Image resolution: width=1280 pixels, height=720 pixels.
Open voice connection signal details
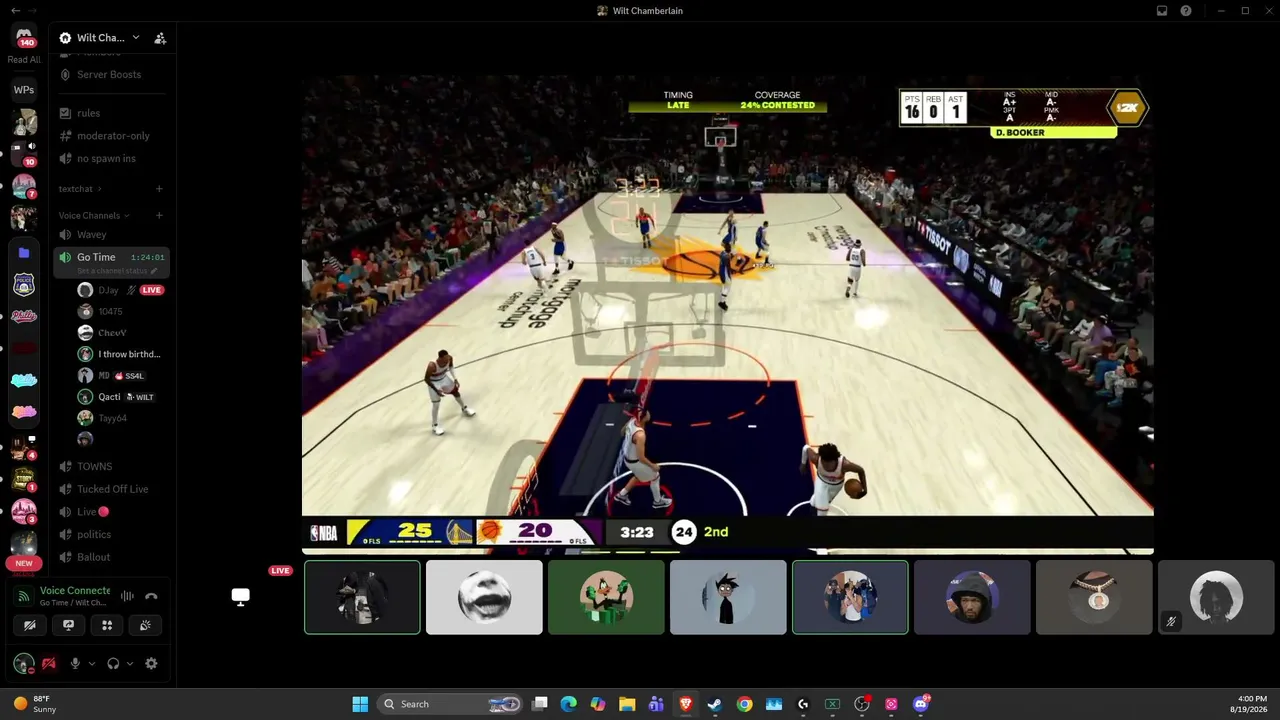[24, 596]
